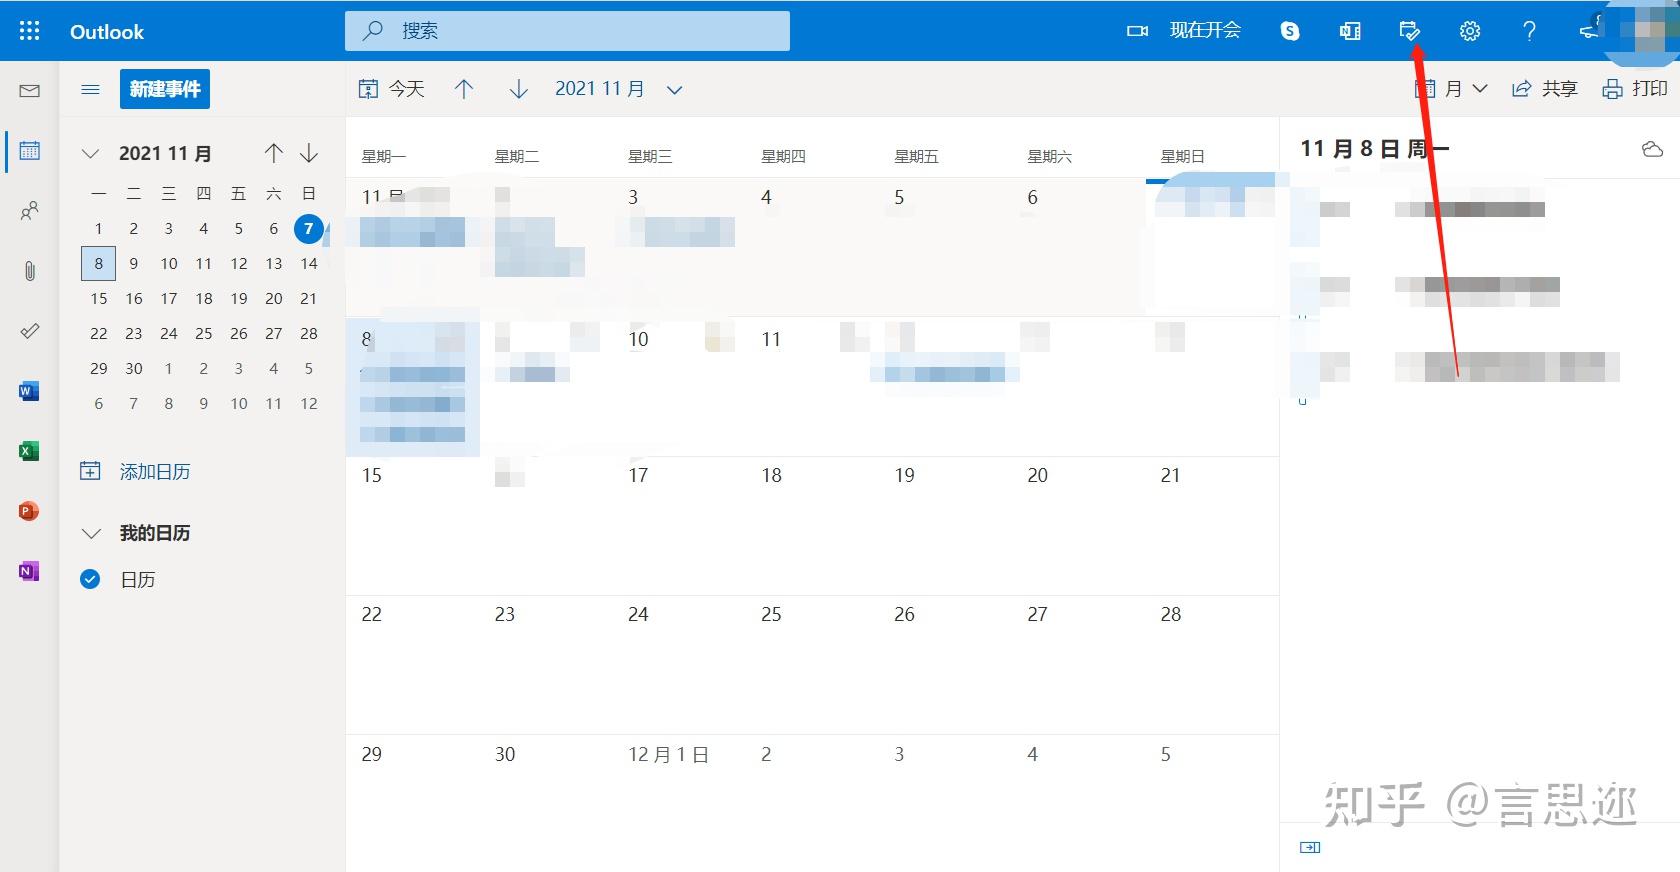This screenshot has width=1680, height=872.
Task: Open day 29 cell in month grid
Action: click(x=413, y=803)
